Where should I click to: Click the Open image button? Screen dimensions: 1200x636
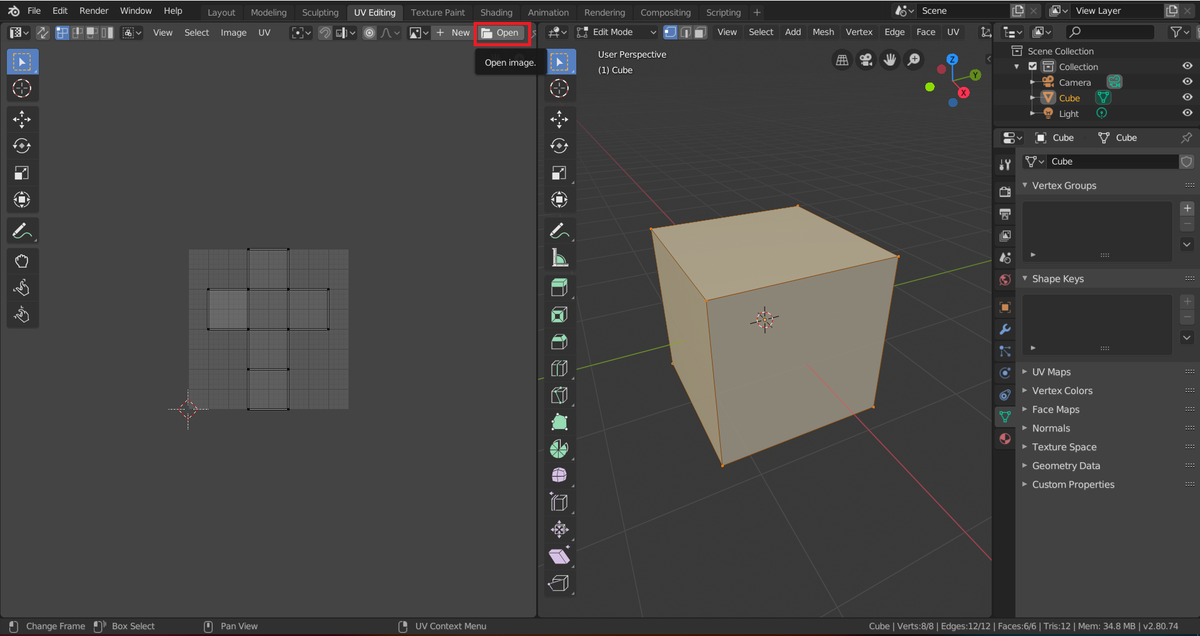click(x=500, y=32)
